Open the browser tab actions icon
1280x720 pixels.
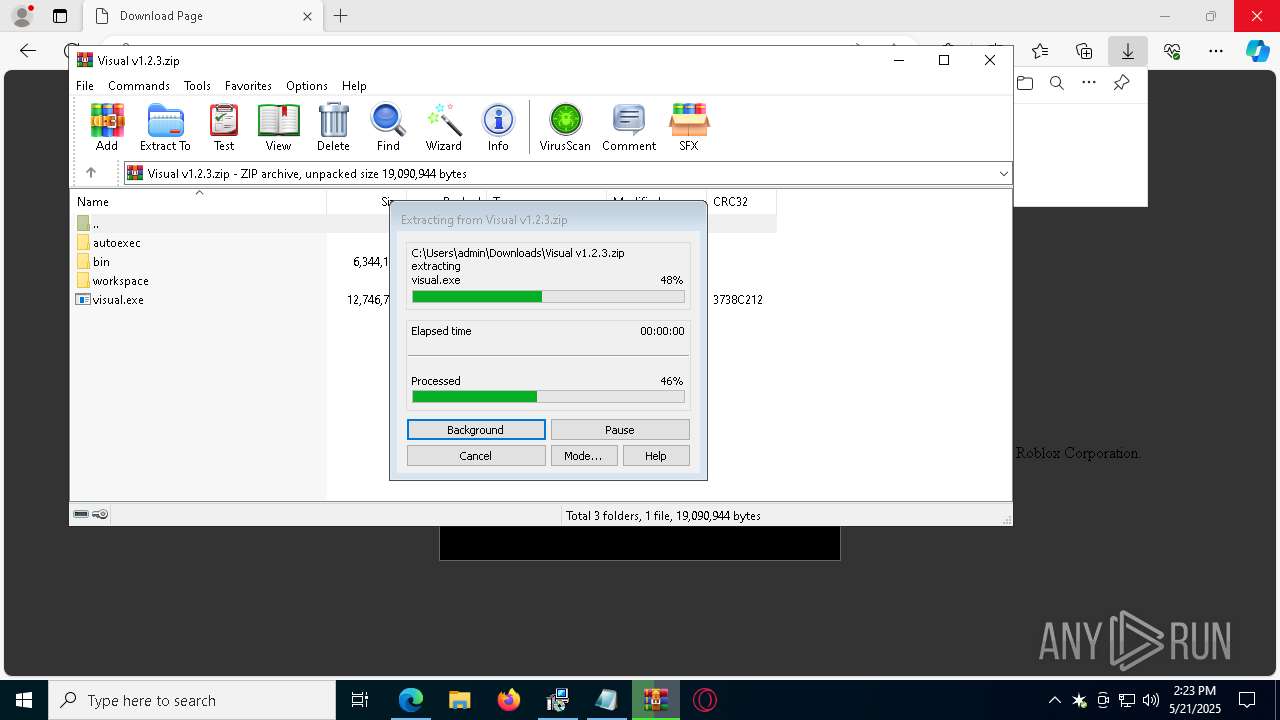click(60, 16)
